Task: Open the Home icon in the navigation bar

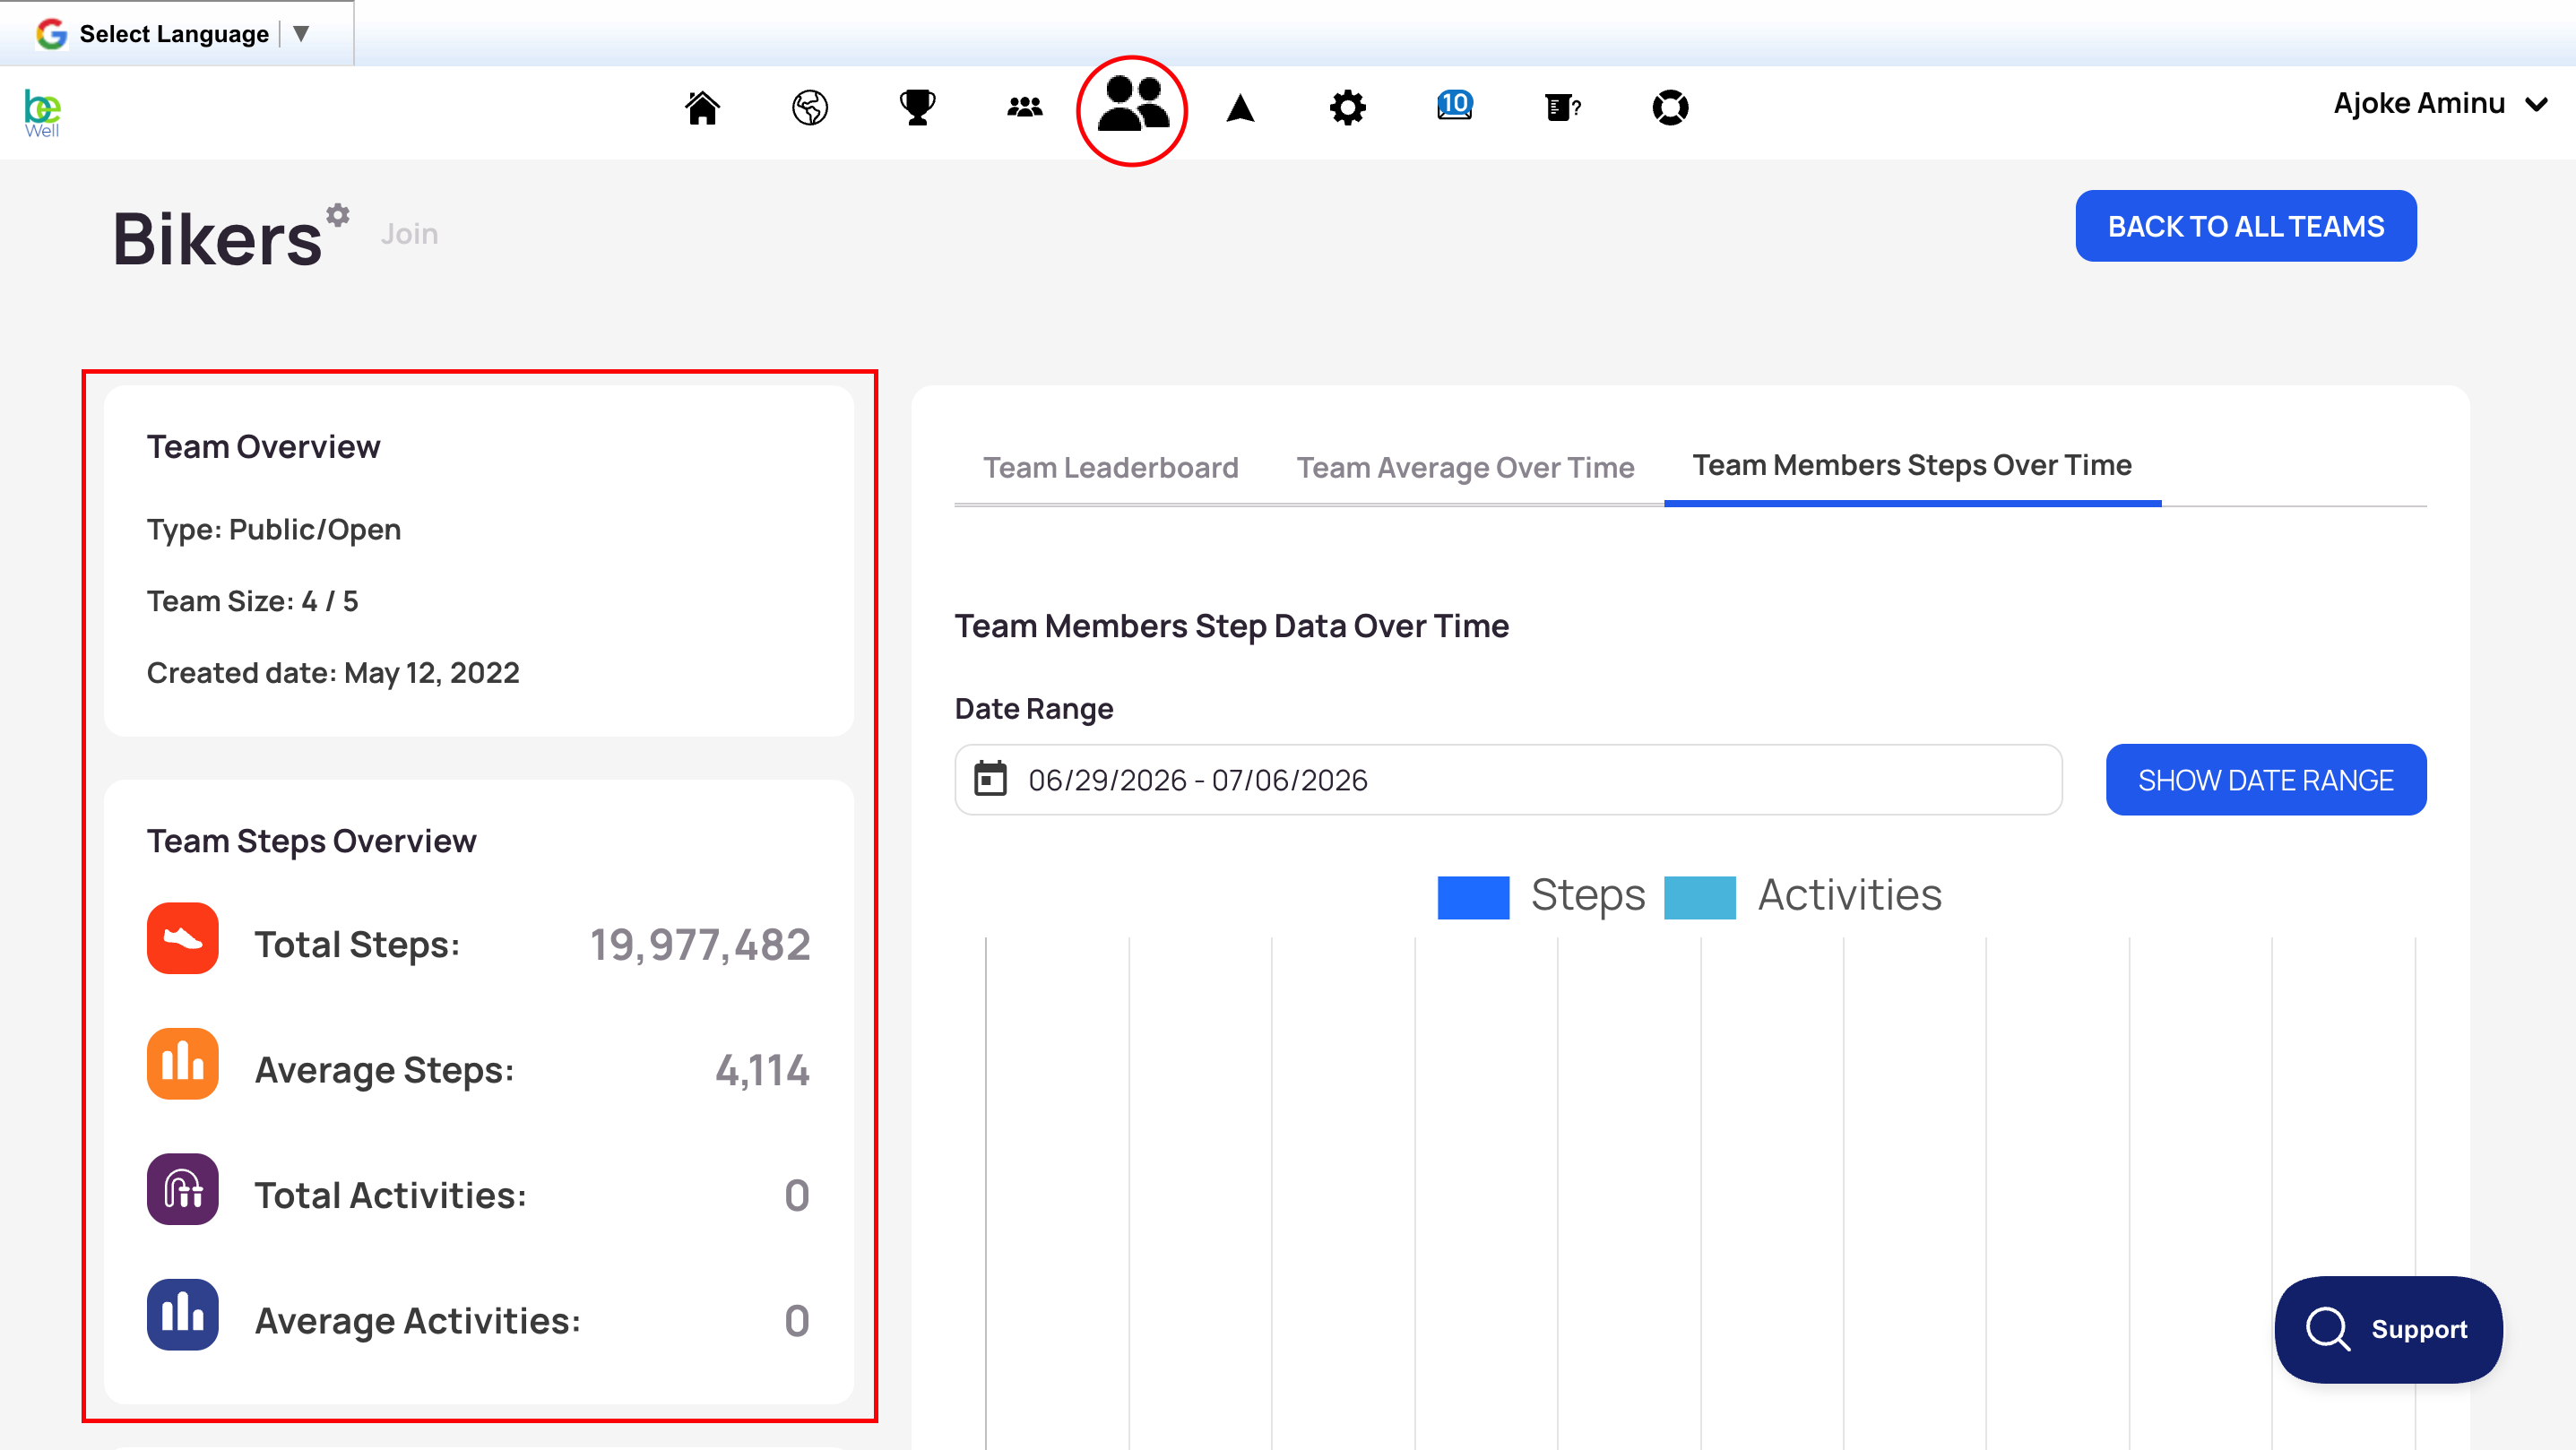Action: [702, 107]
